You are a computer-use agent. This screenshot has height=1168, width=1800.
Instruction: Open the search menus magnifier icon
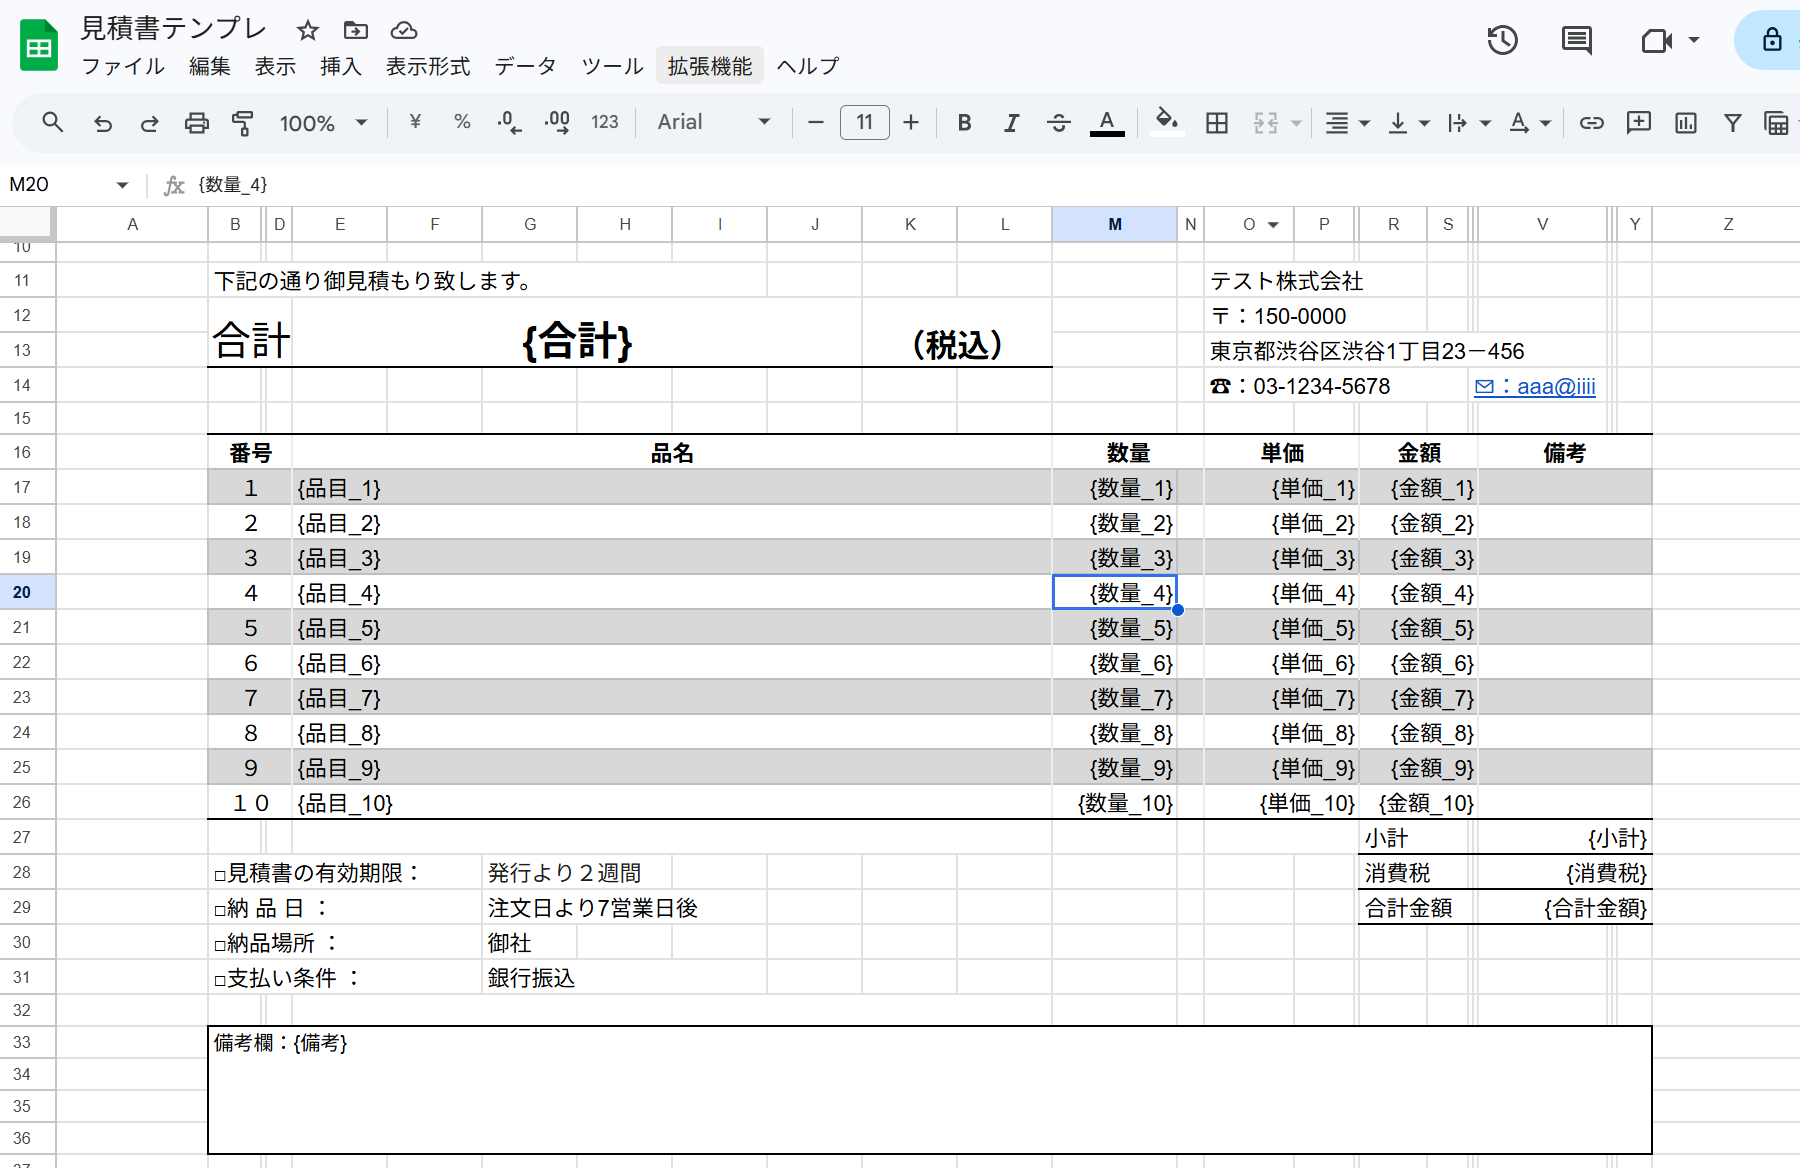pos(53,122)
